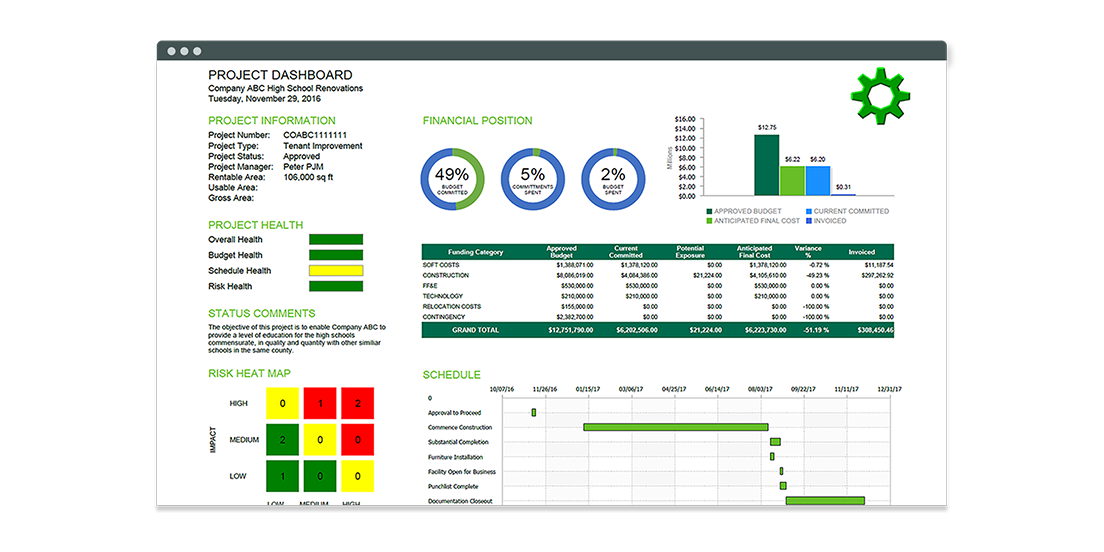
Task: Click the Approved Budget legend swatch
Action: click(x=710, y=211)
